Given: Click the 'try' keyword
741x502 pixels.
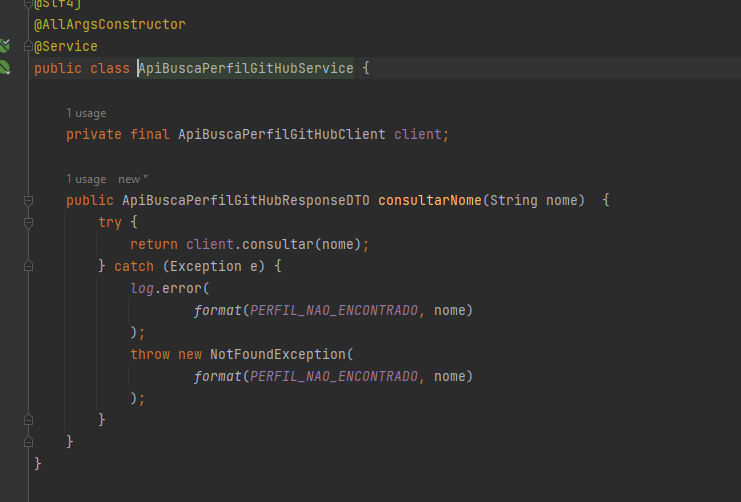Looking at the screenshot, I should (x=110, y=222).
